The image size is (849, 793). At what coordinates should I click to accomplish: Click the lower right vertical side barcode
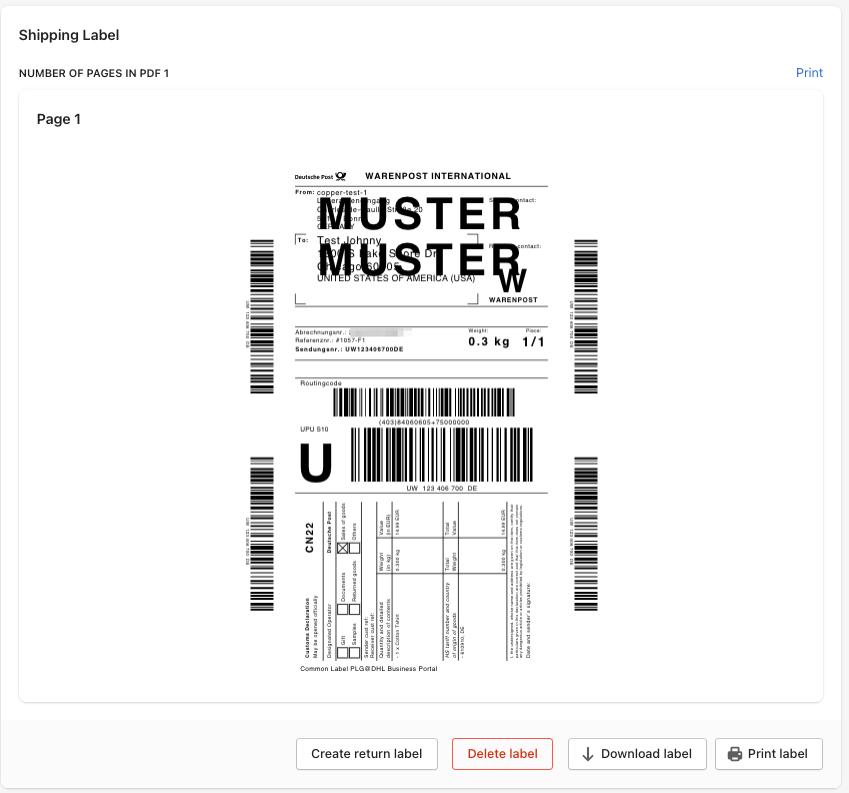[586, 534]
